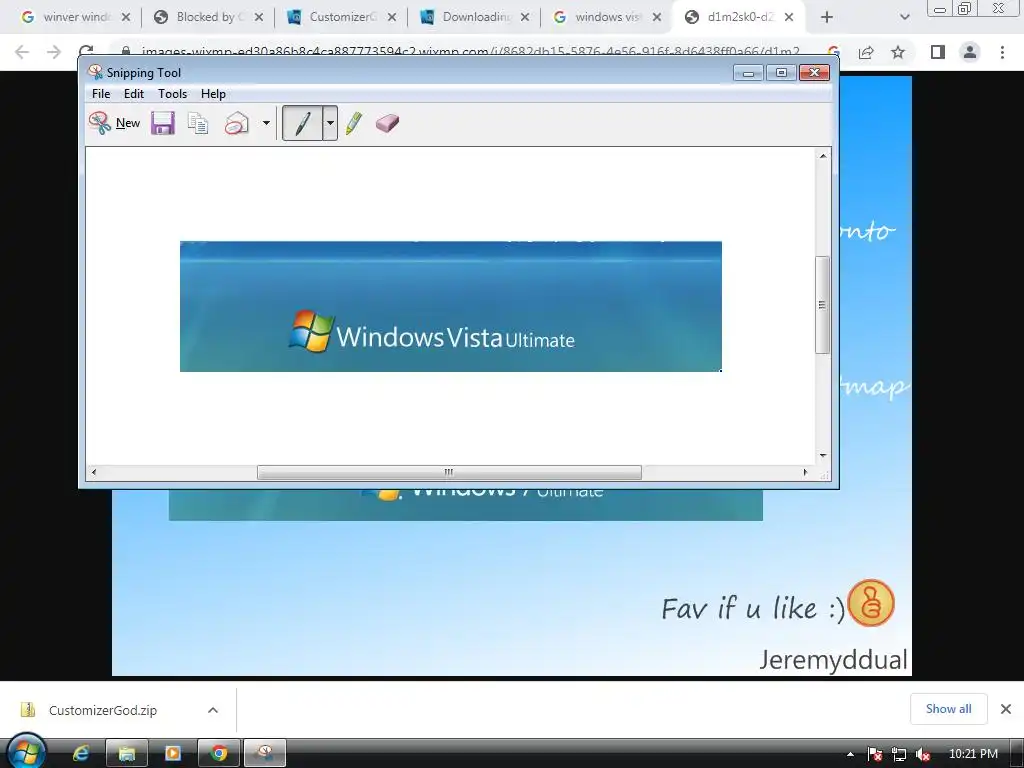Image resolution: width=1024 pixels, height=768 pixels.
Task: Share this page from Chrome's address bar
Action: click(x=867, y=52)
